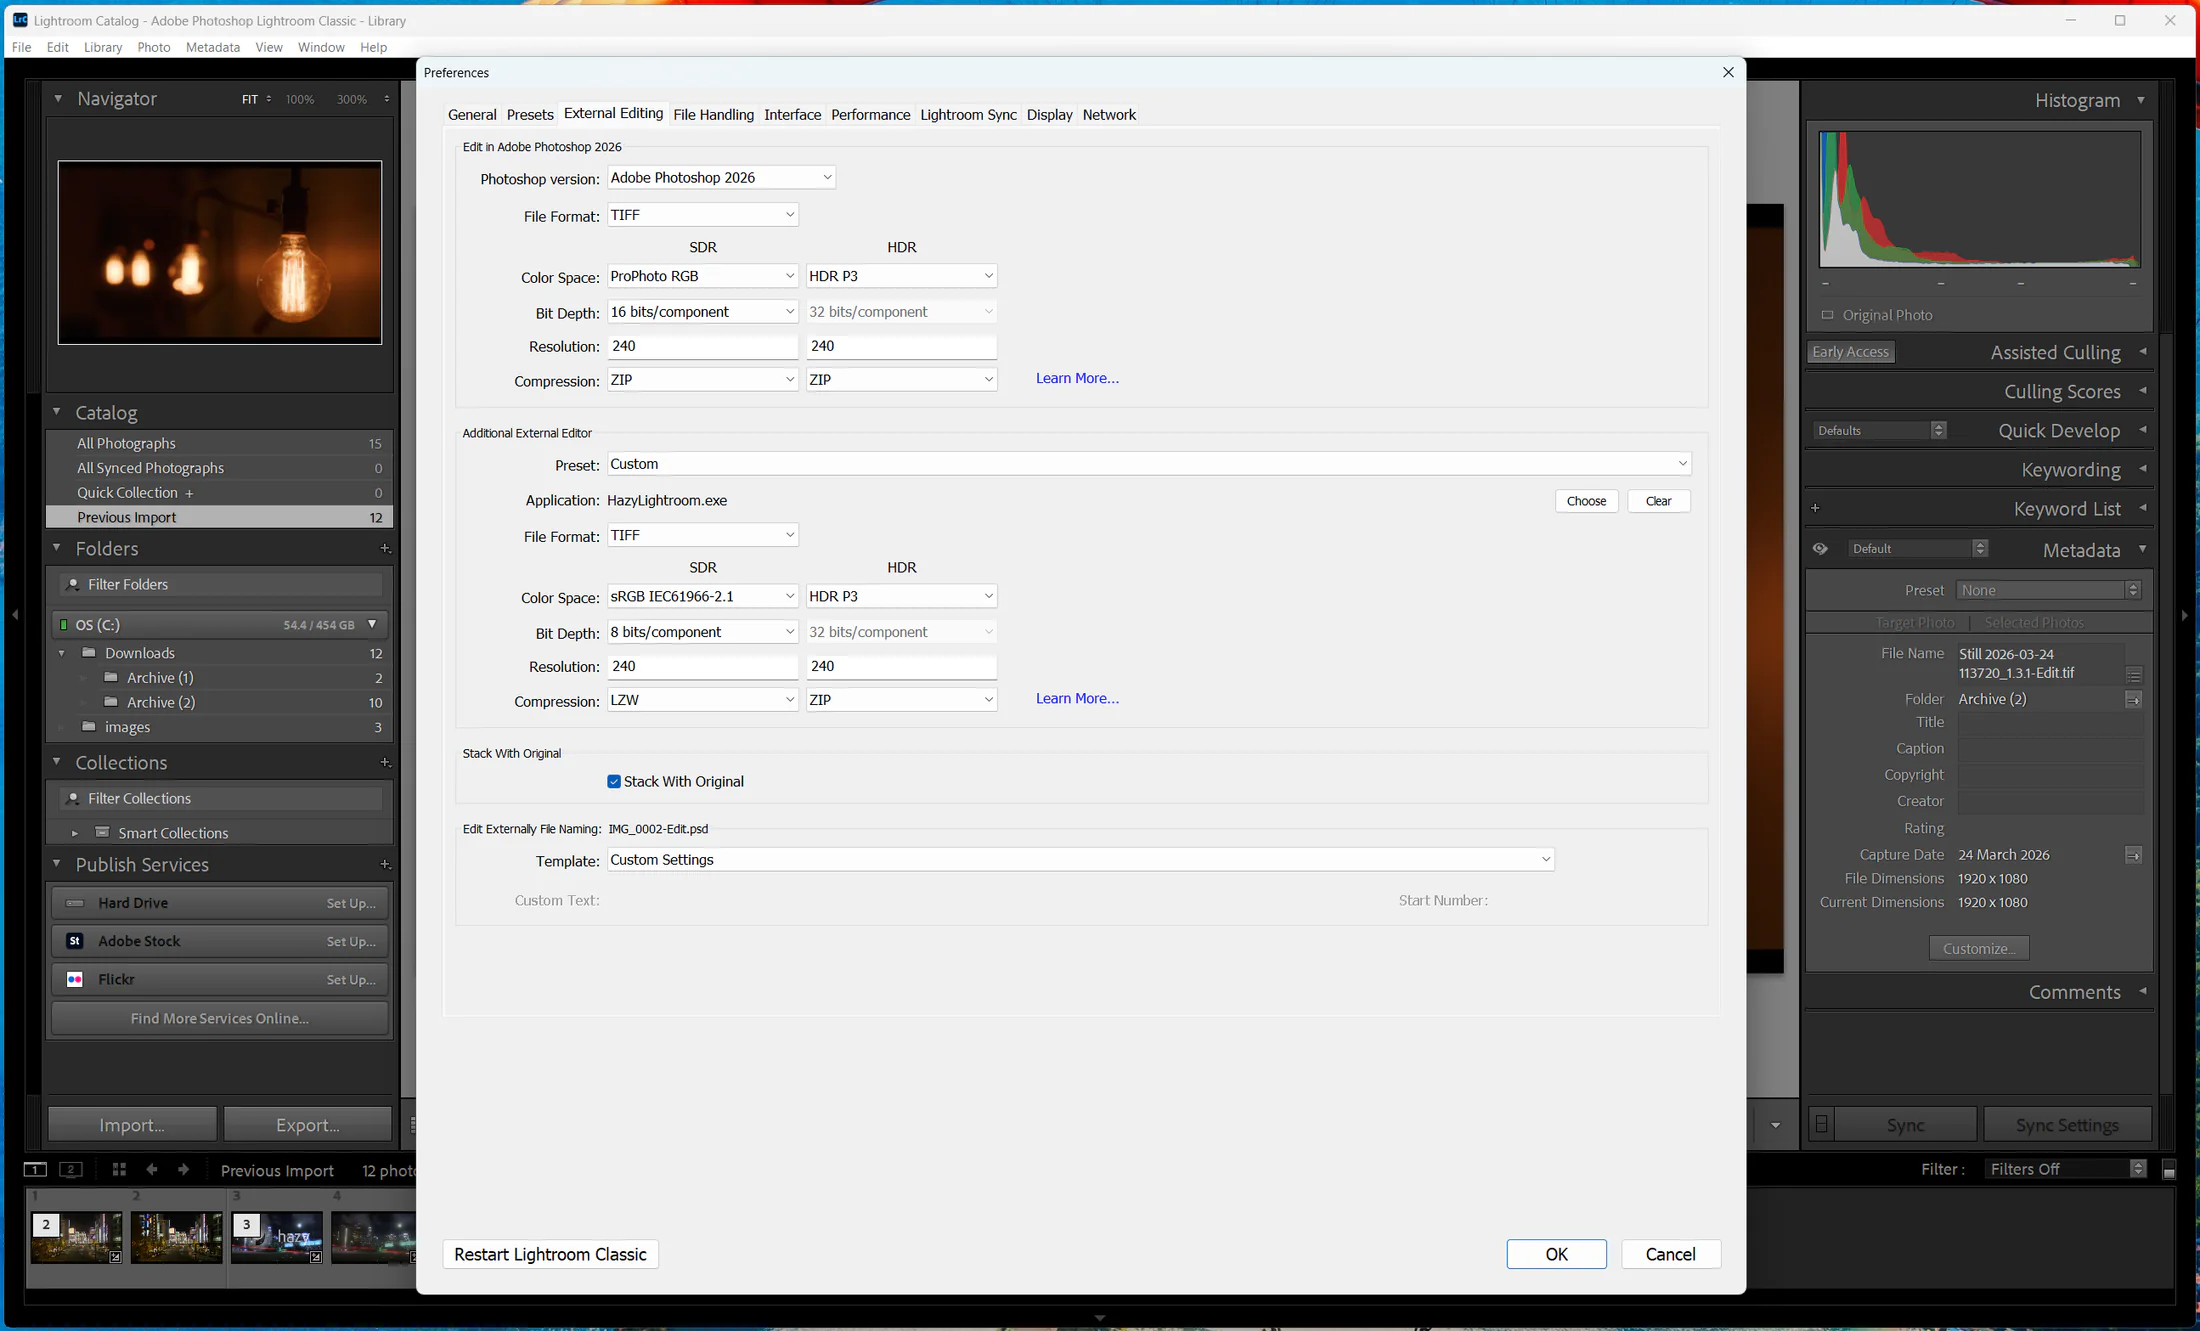This screenshot has width=2200, height=1331.
Task: Close the Preferences dialog with X
Action: (1728, 72)
